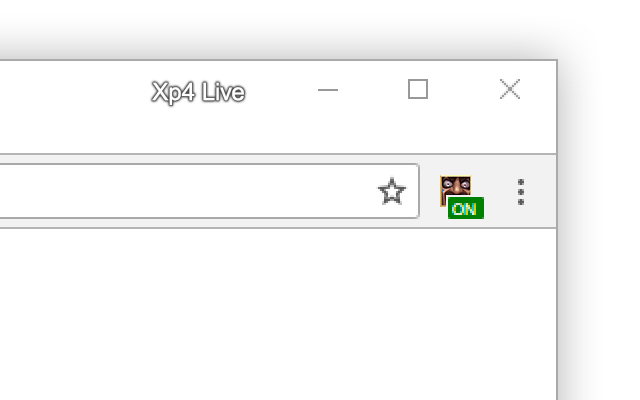Focus the address bar field

click(209, 191)
